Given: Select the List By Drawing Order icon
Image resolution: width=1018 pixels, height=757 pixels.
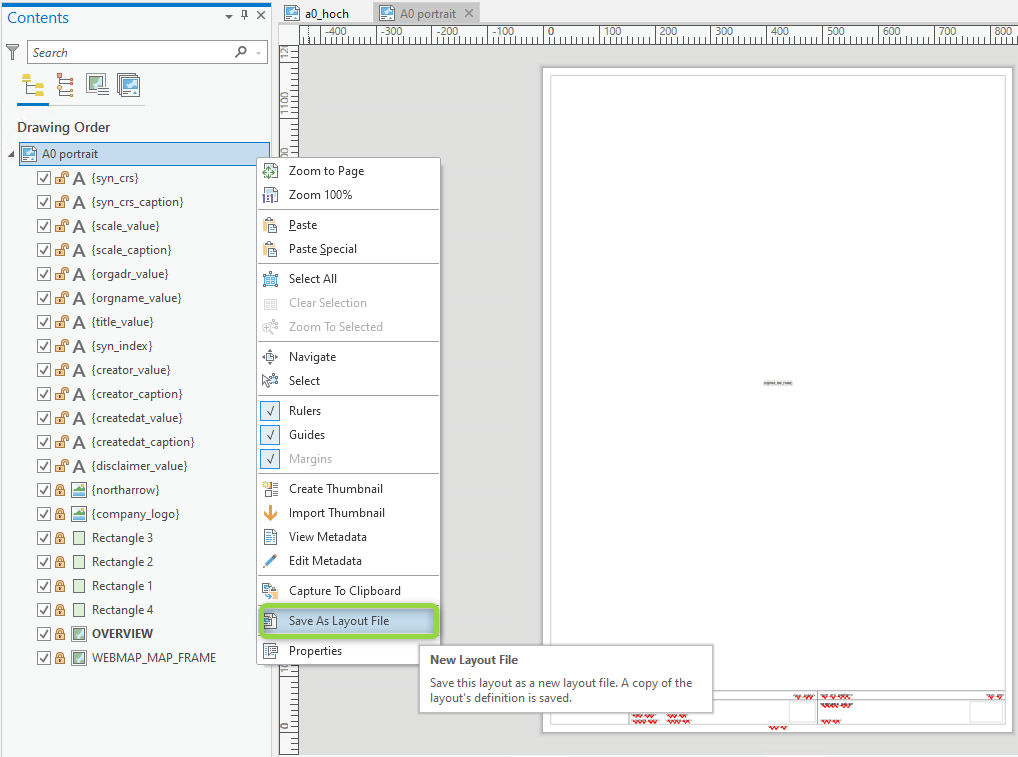Looking at the screenshot, I should [x=31, y=86].
